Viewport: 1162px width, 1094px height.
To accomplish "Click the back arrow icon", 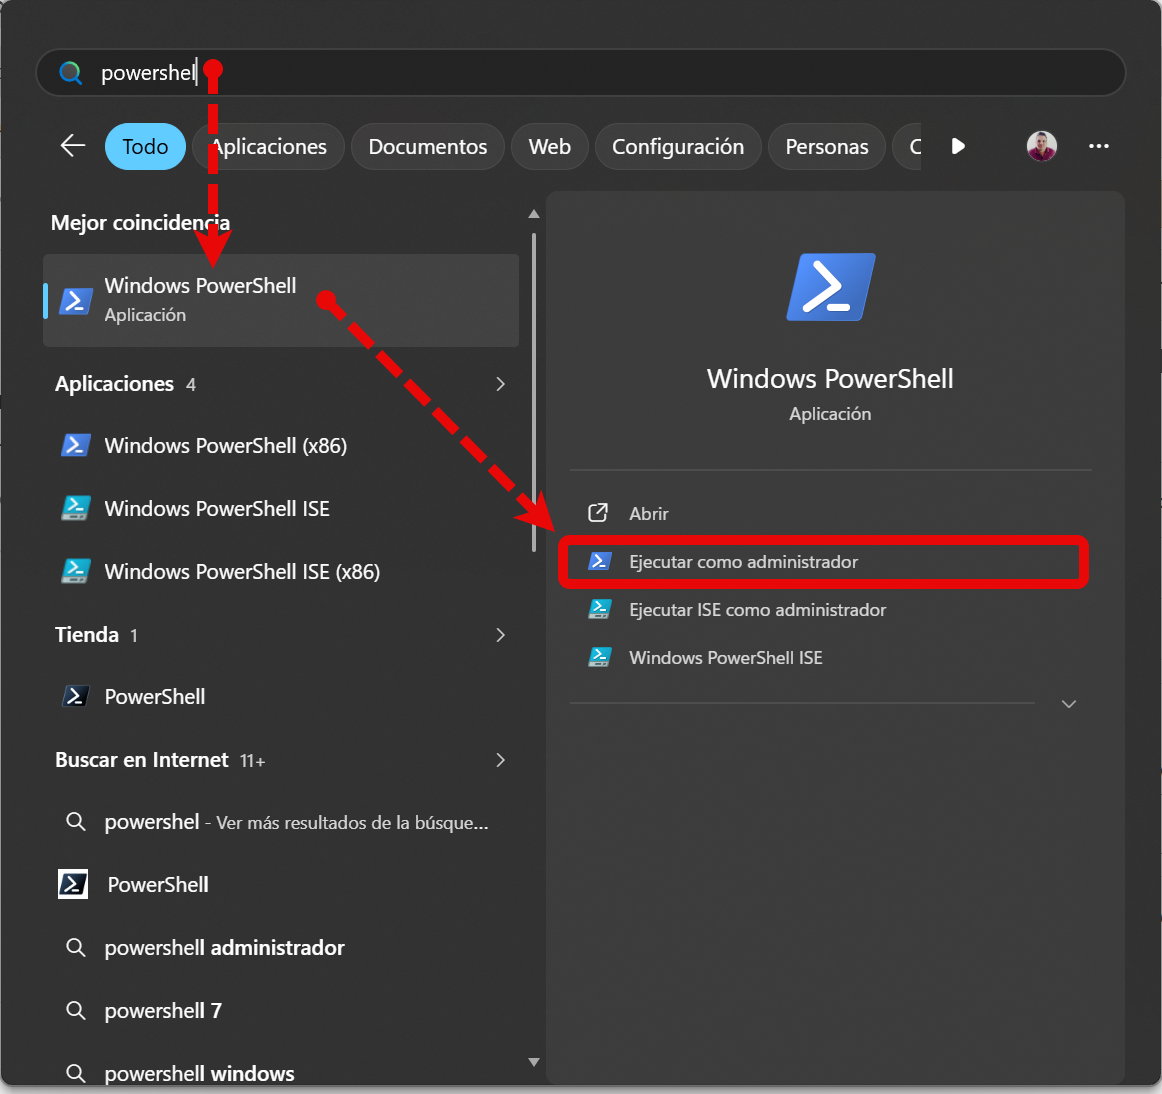I will (73, 146).
